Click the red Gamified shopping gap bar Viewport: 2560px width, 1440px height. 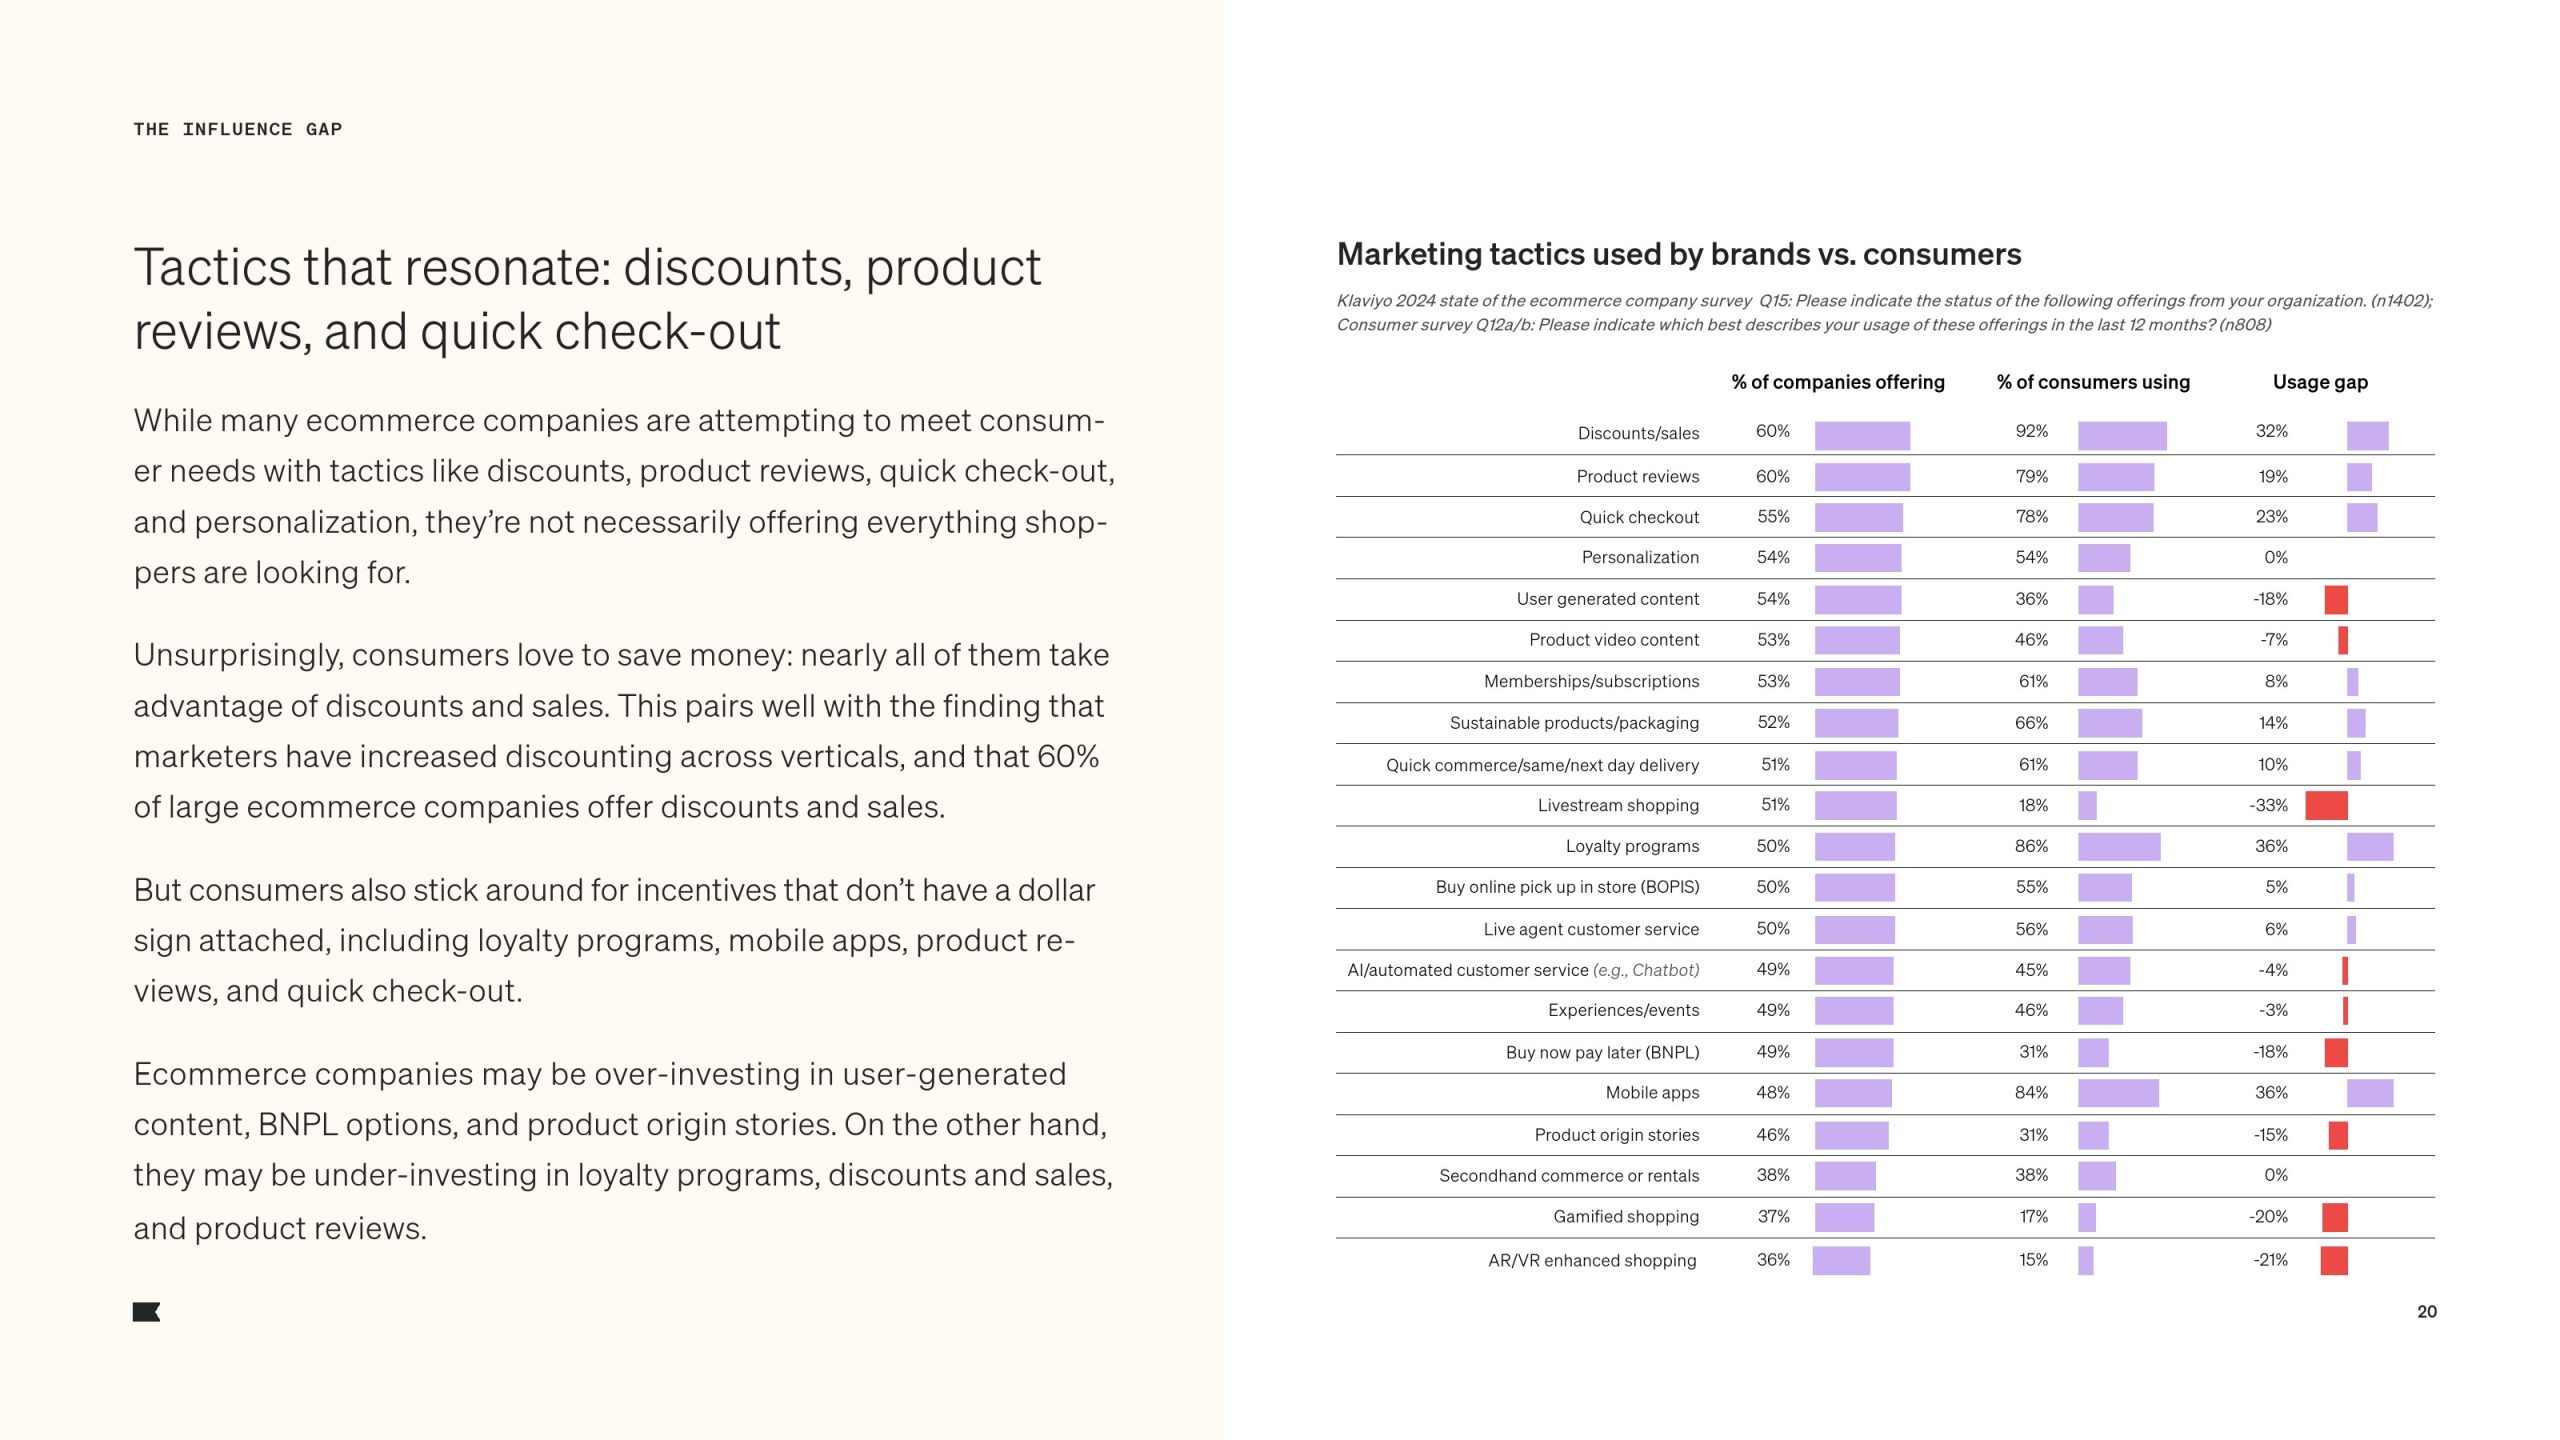[x=2334, y=1217]
